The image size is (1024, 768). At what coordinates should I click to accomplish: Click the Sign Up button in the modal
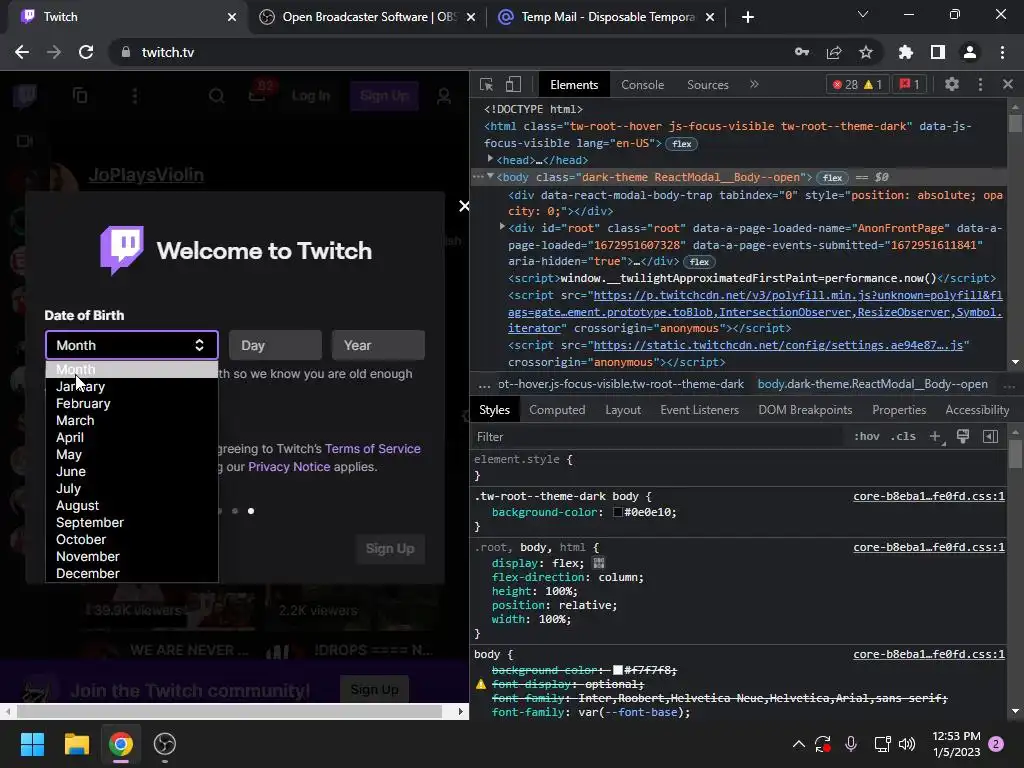pos(390,549)
